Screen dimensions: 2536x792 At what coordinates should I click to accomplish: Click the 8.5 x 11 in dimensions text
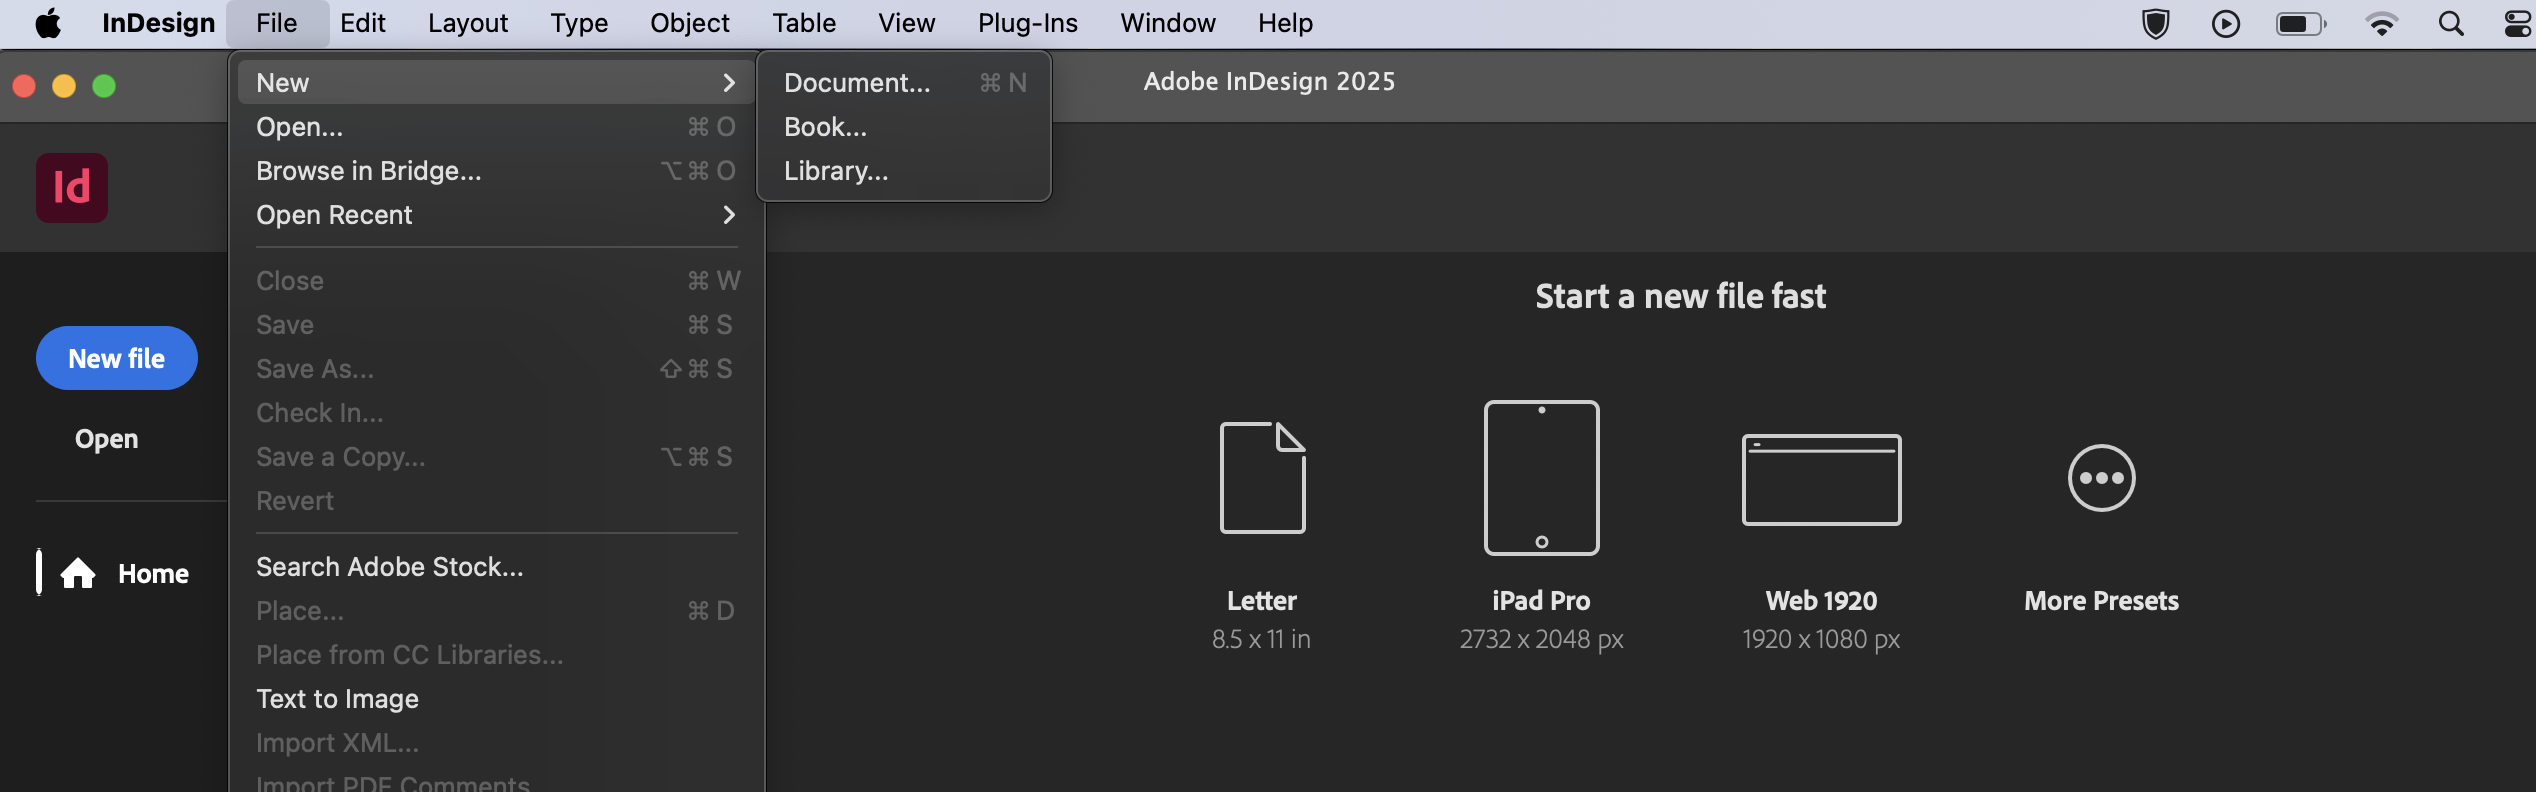[1261, 639]
